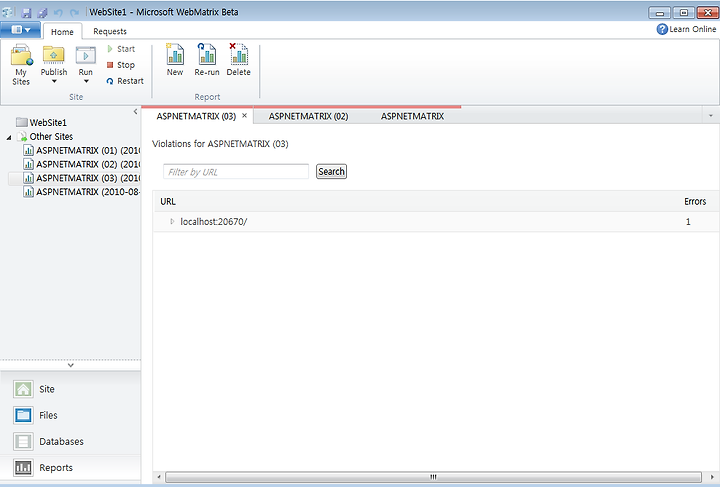This screenshot has height=487, width=720.
Task: Click the Save All icon in title bar
Action: (42, 12)
